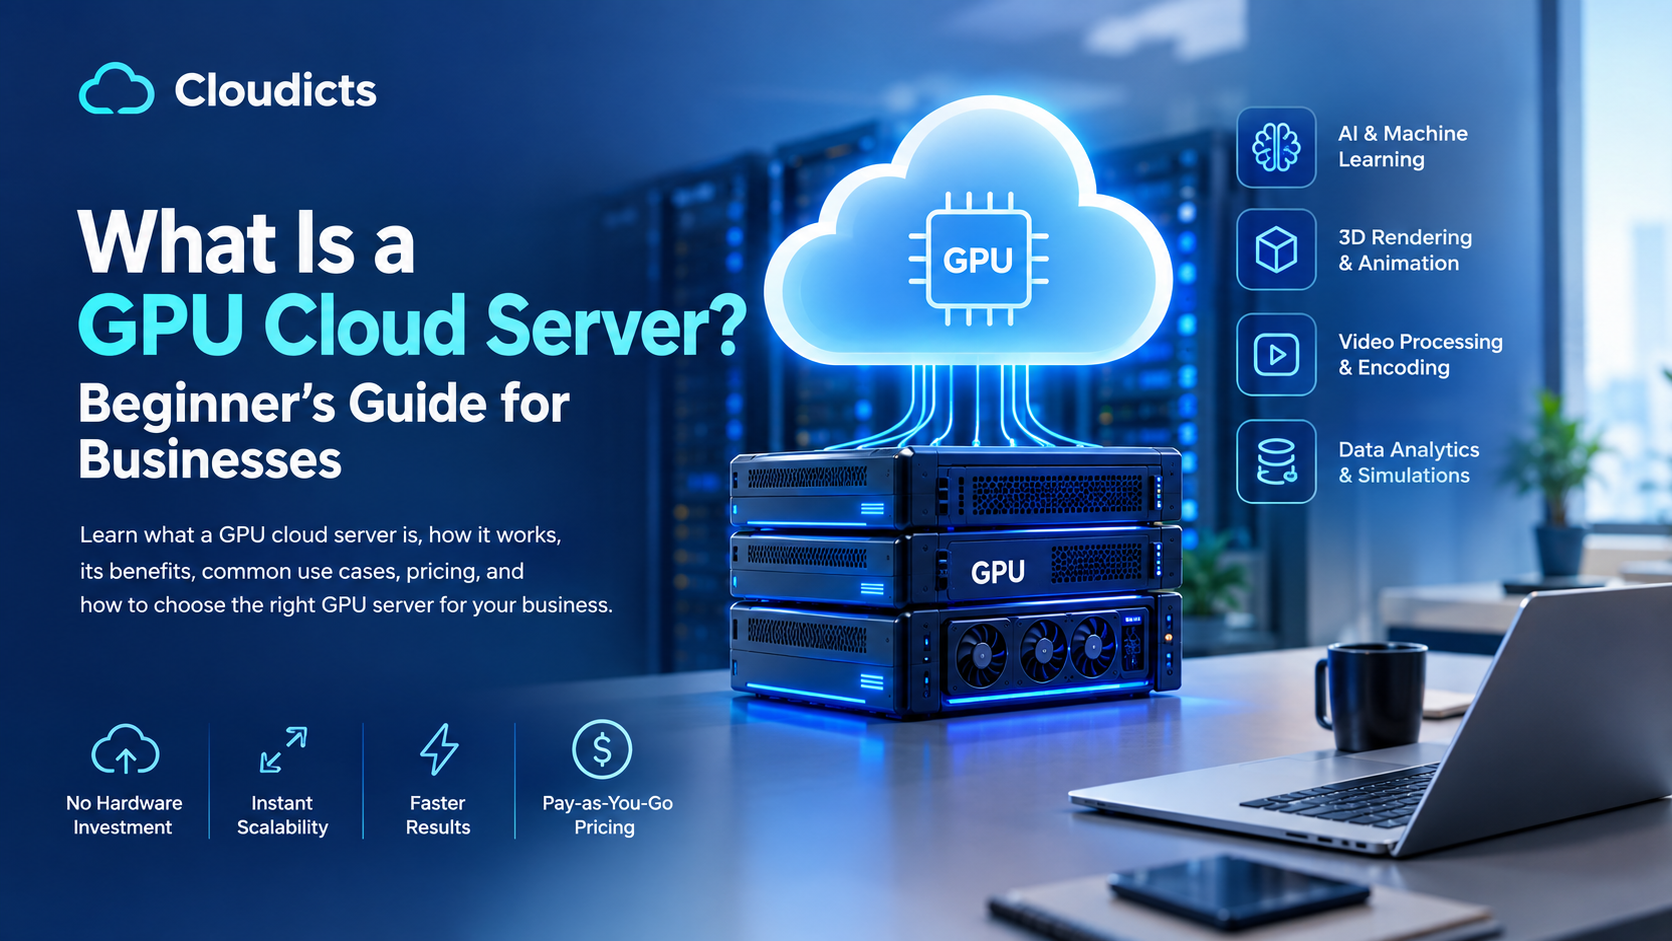Click the dollar coin icon above Pay-as-You-Go Pricing
Screen dimensions: 1672x941
[602, 749]
